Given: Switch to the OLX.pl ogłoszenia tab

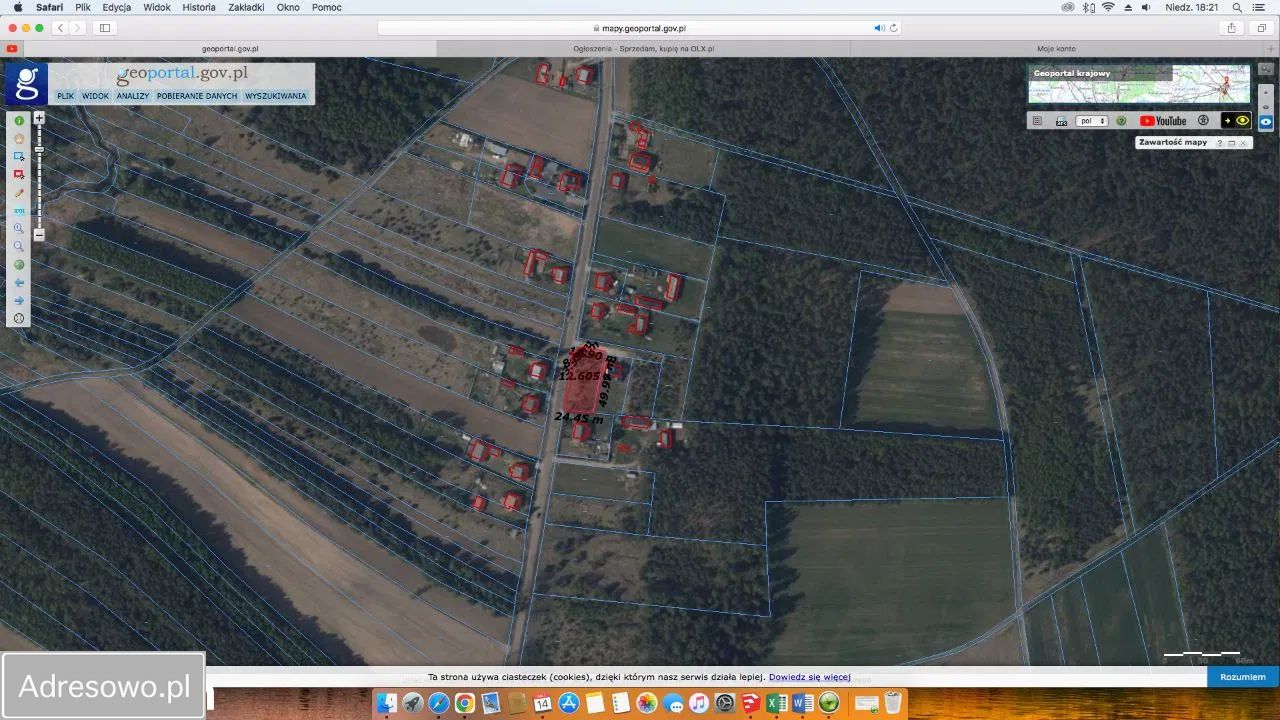Looking at the screenshot, I should (x=643, y=48).
